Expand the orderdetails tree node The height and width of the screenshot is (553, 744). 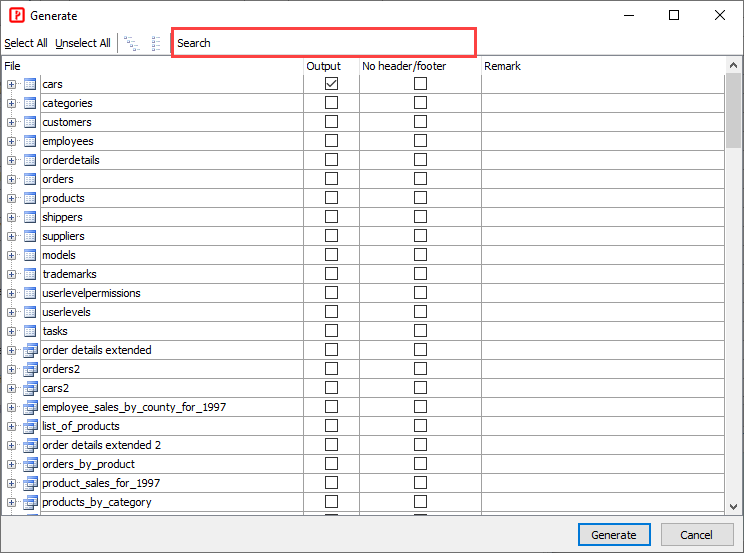tap(12, 160)
